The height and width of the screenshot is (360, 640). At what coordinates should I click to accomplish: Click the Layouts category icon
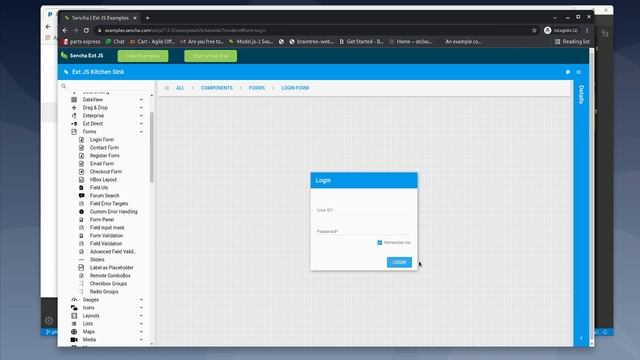pos(74,316)
